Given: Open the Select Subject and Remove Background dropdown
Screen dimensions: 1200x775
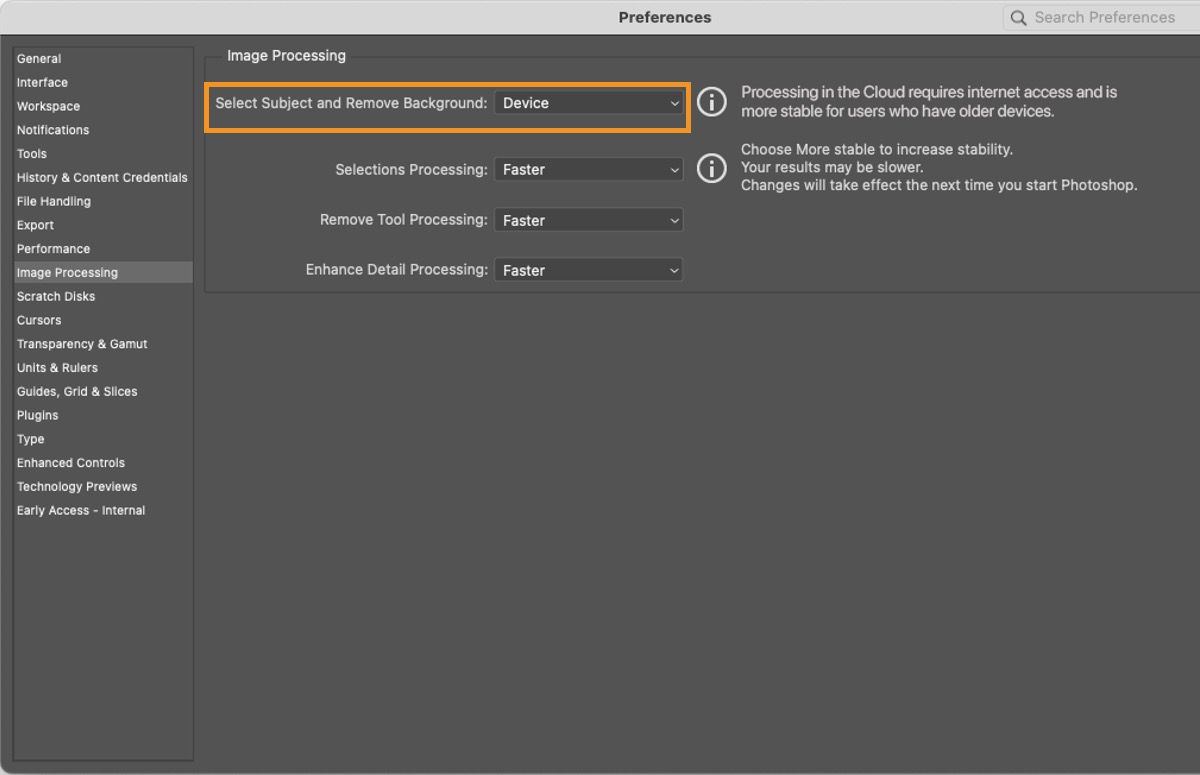Looking at the screenshot, I should tap(588, 102).
